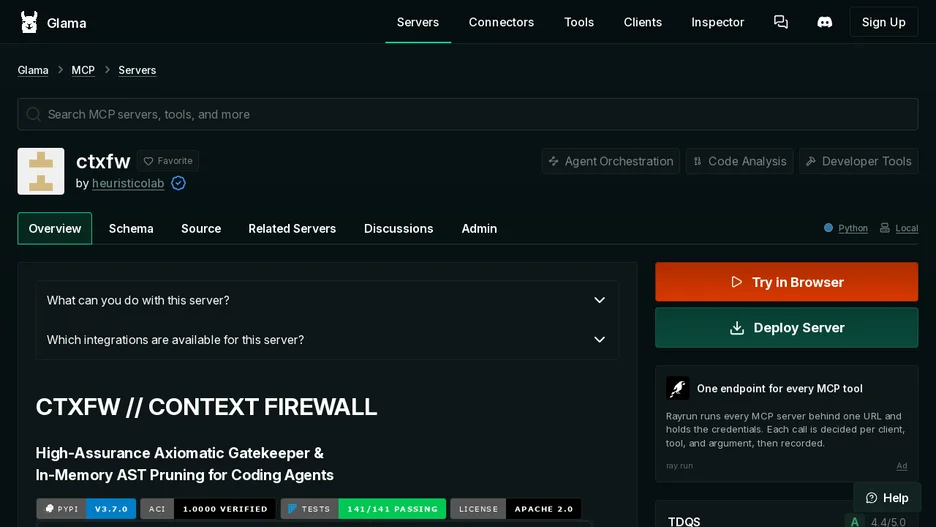936x527 pixels.
Task: Toggle Favorite for ctxfw server
Action: point(168,161)
